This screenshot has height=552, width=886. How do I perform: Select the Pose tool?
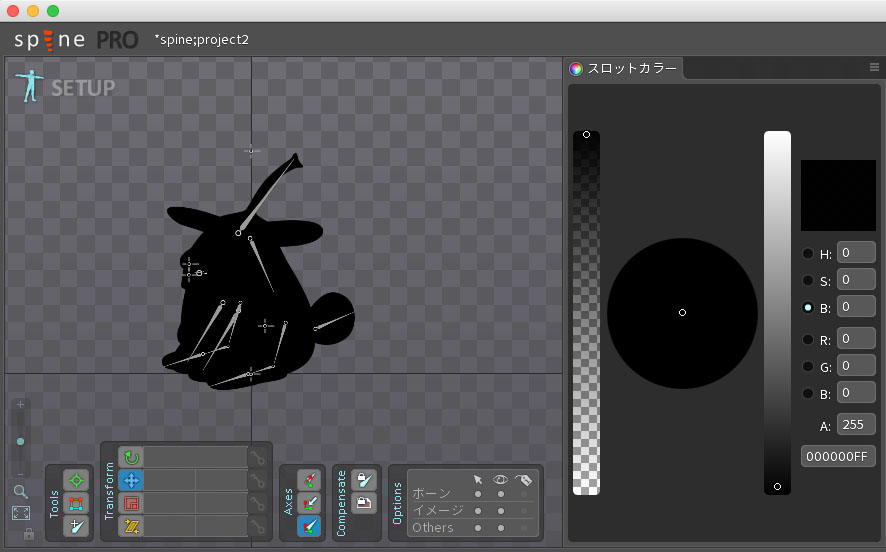click(x=76, y=480)
